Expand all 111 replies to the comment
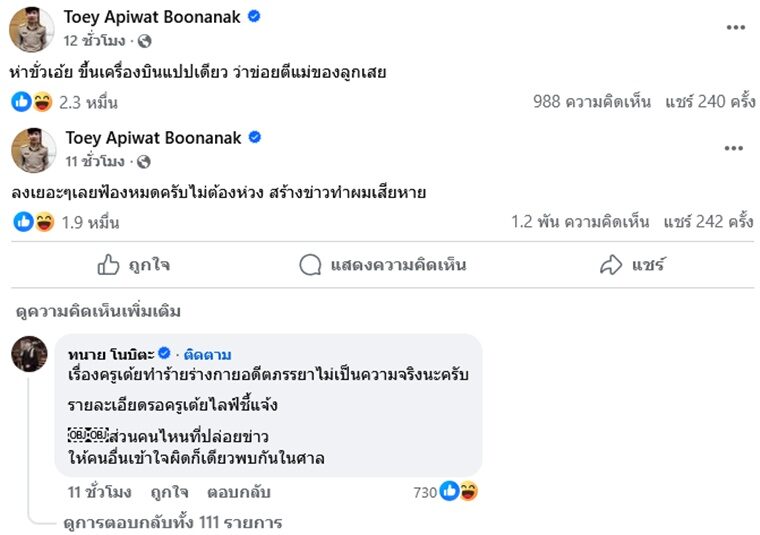The height and width of the screenshot is (535, 760). [171, 522]
